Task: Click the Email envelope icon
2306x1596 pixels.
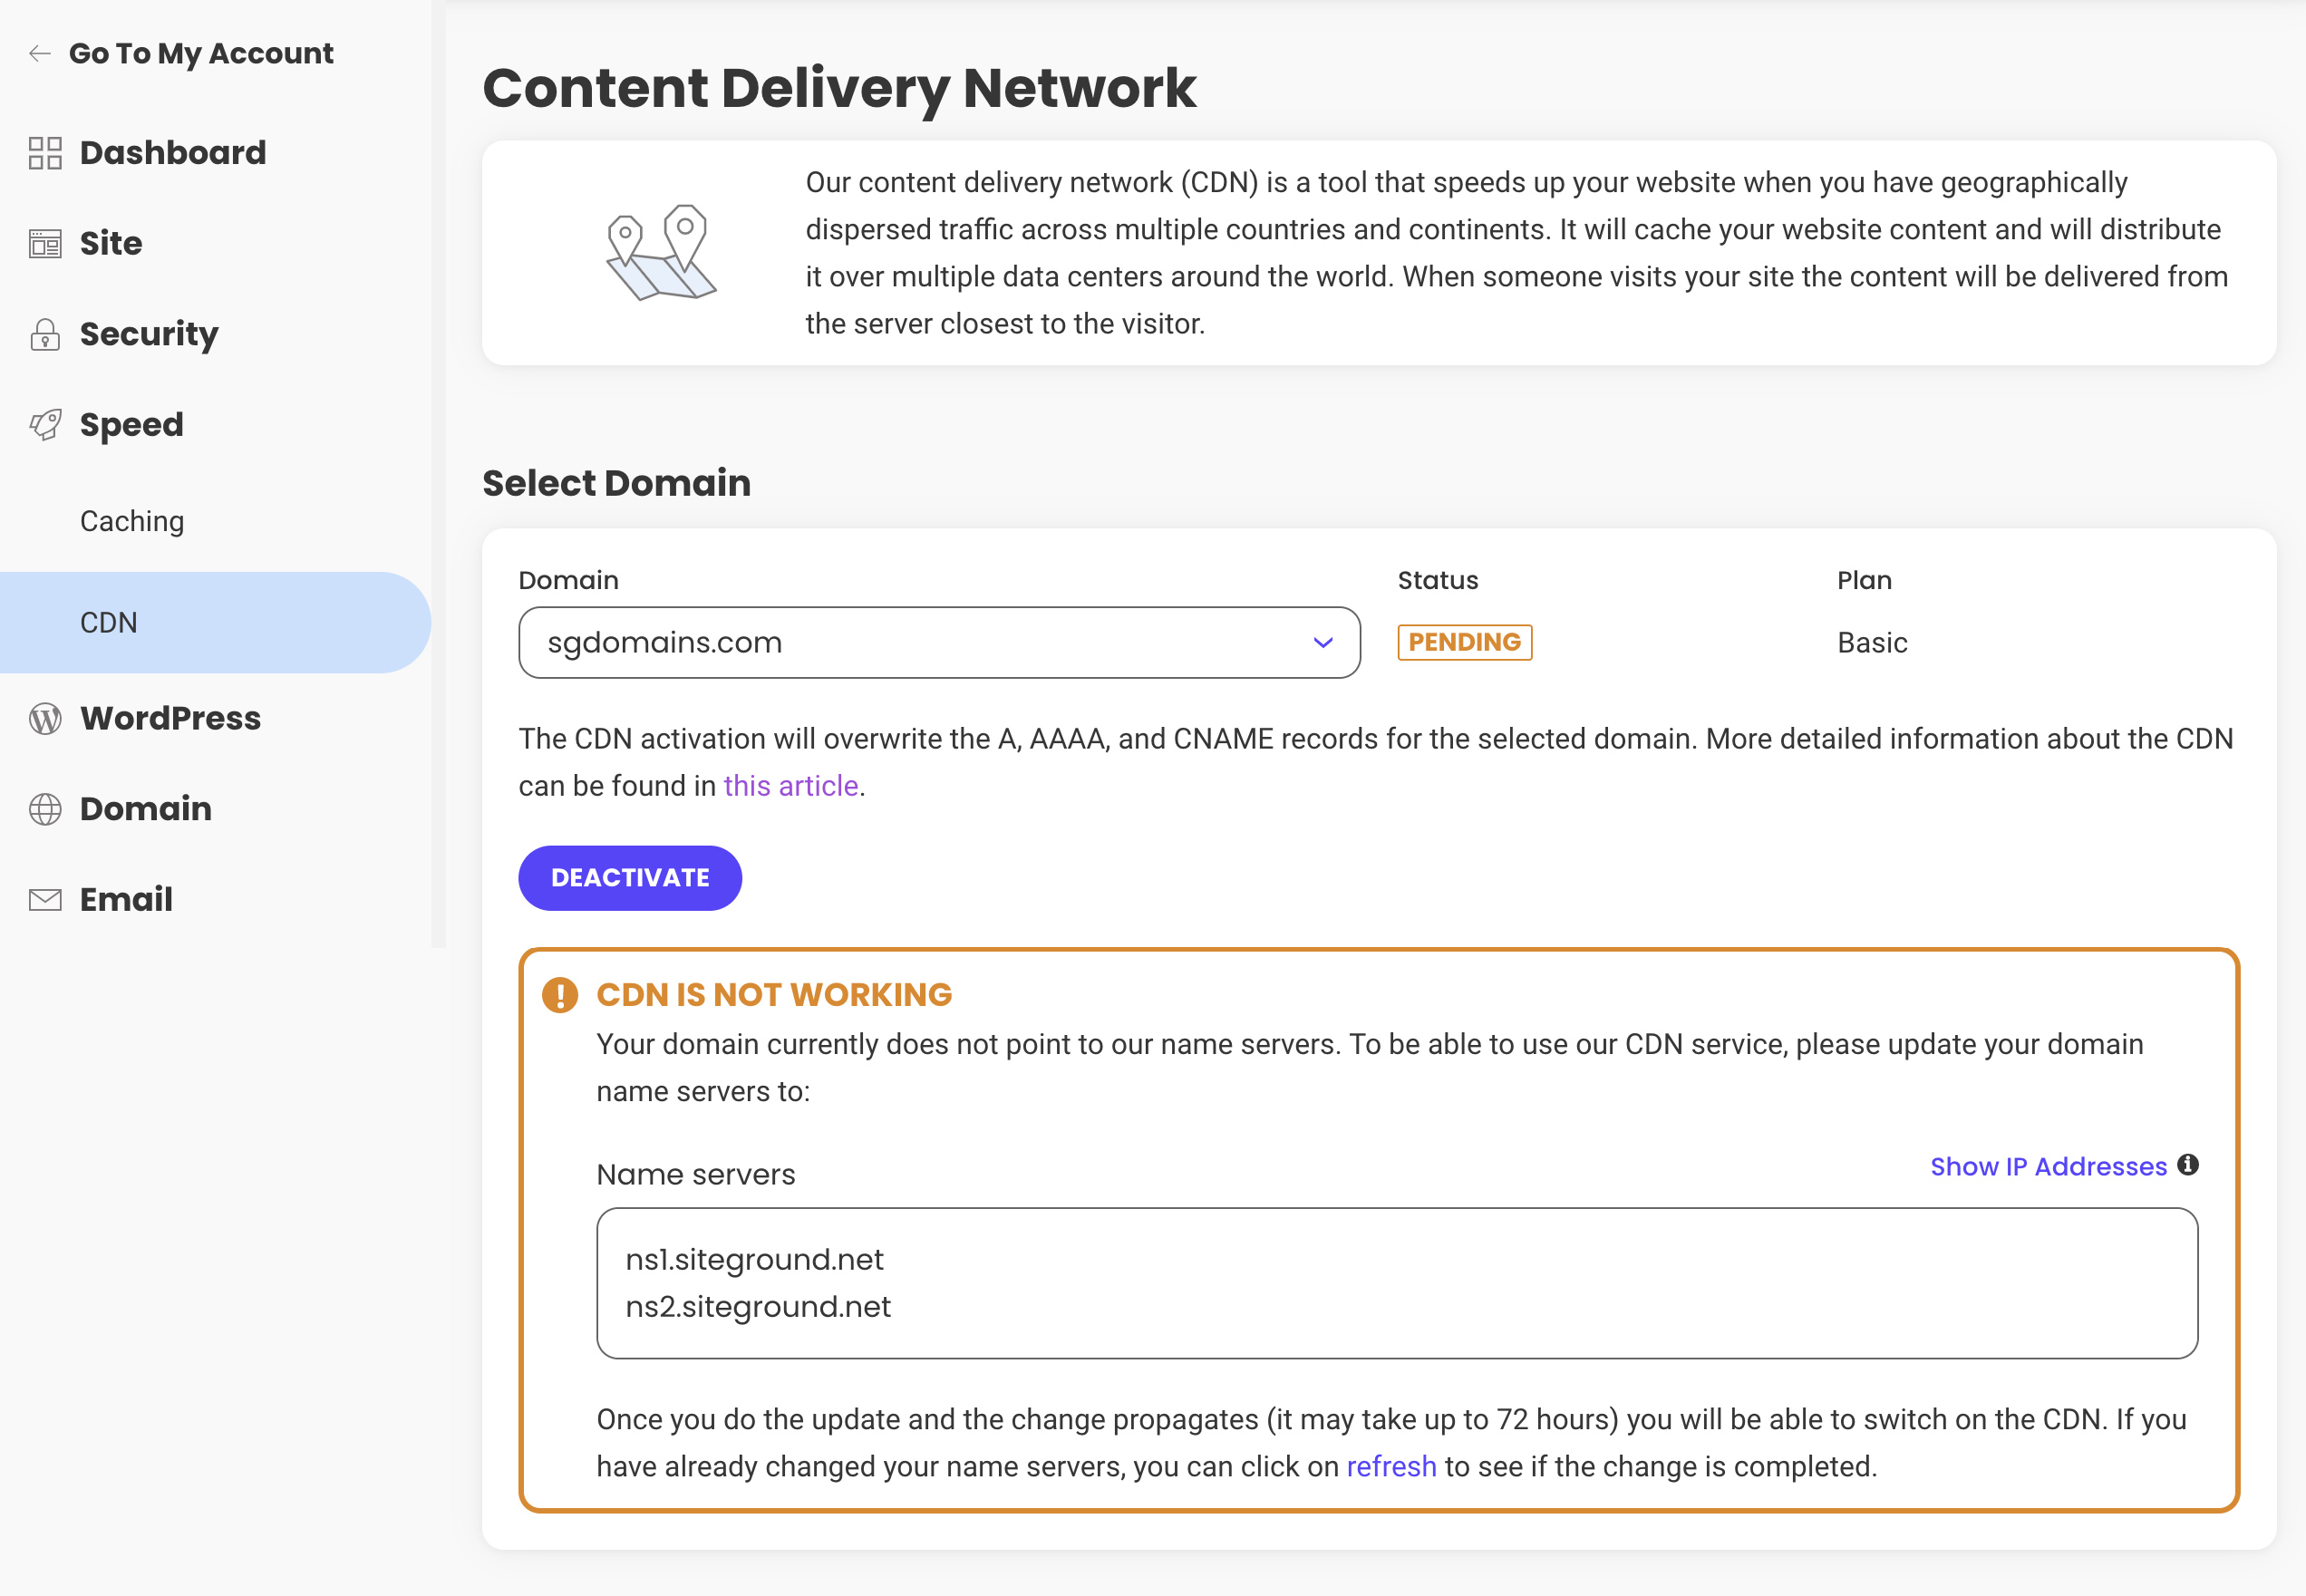Action: point(45,900)
